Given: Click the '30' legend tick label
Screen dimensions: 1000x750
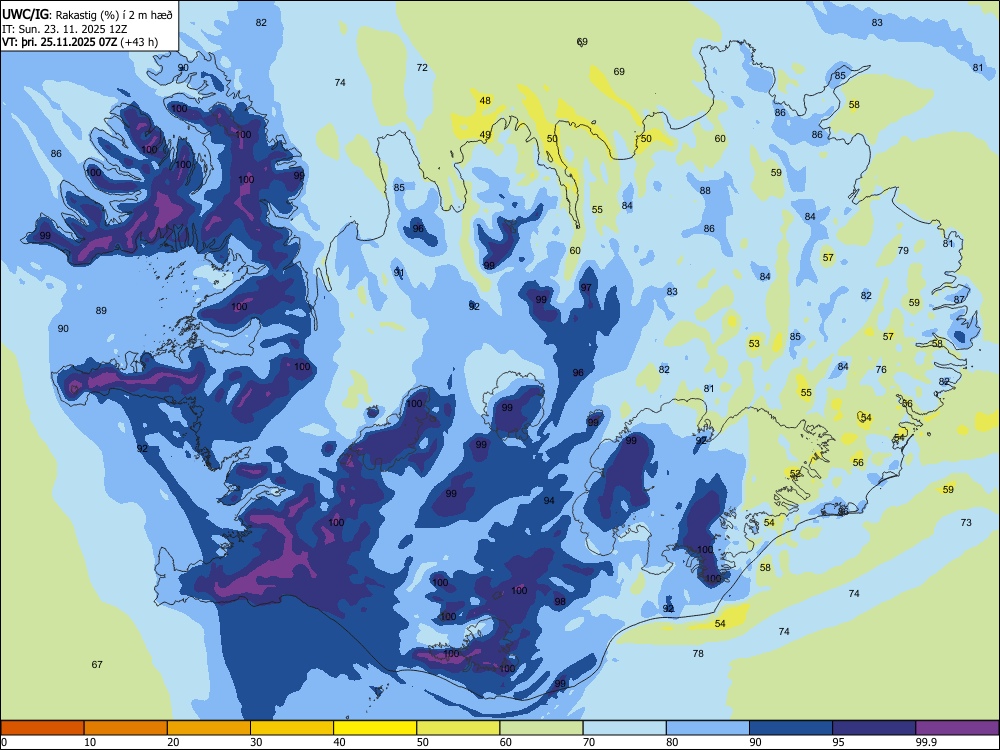Looking at the screenshot, I should [256, 742].
